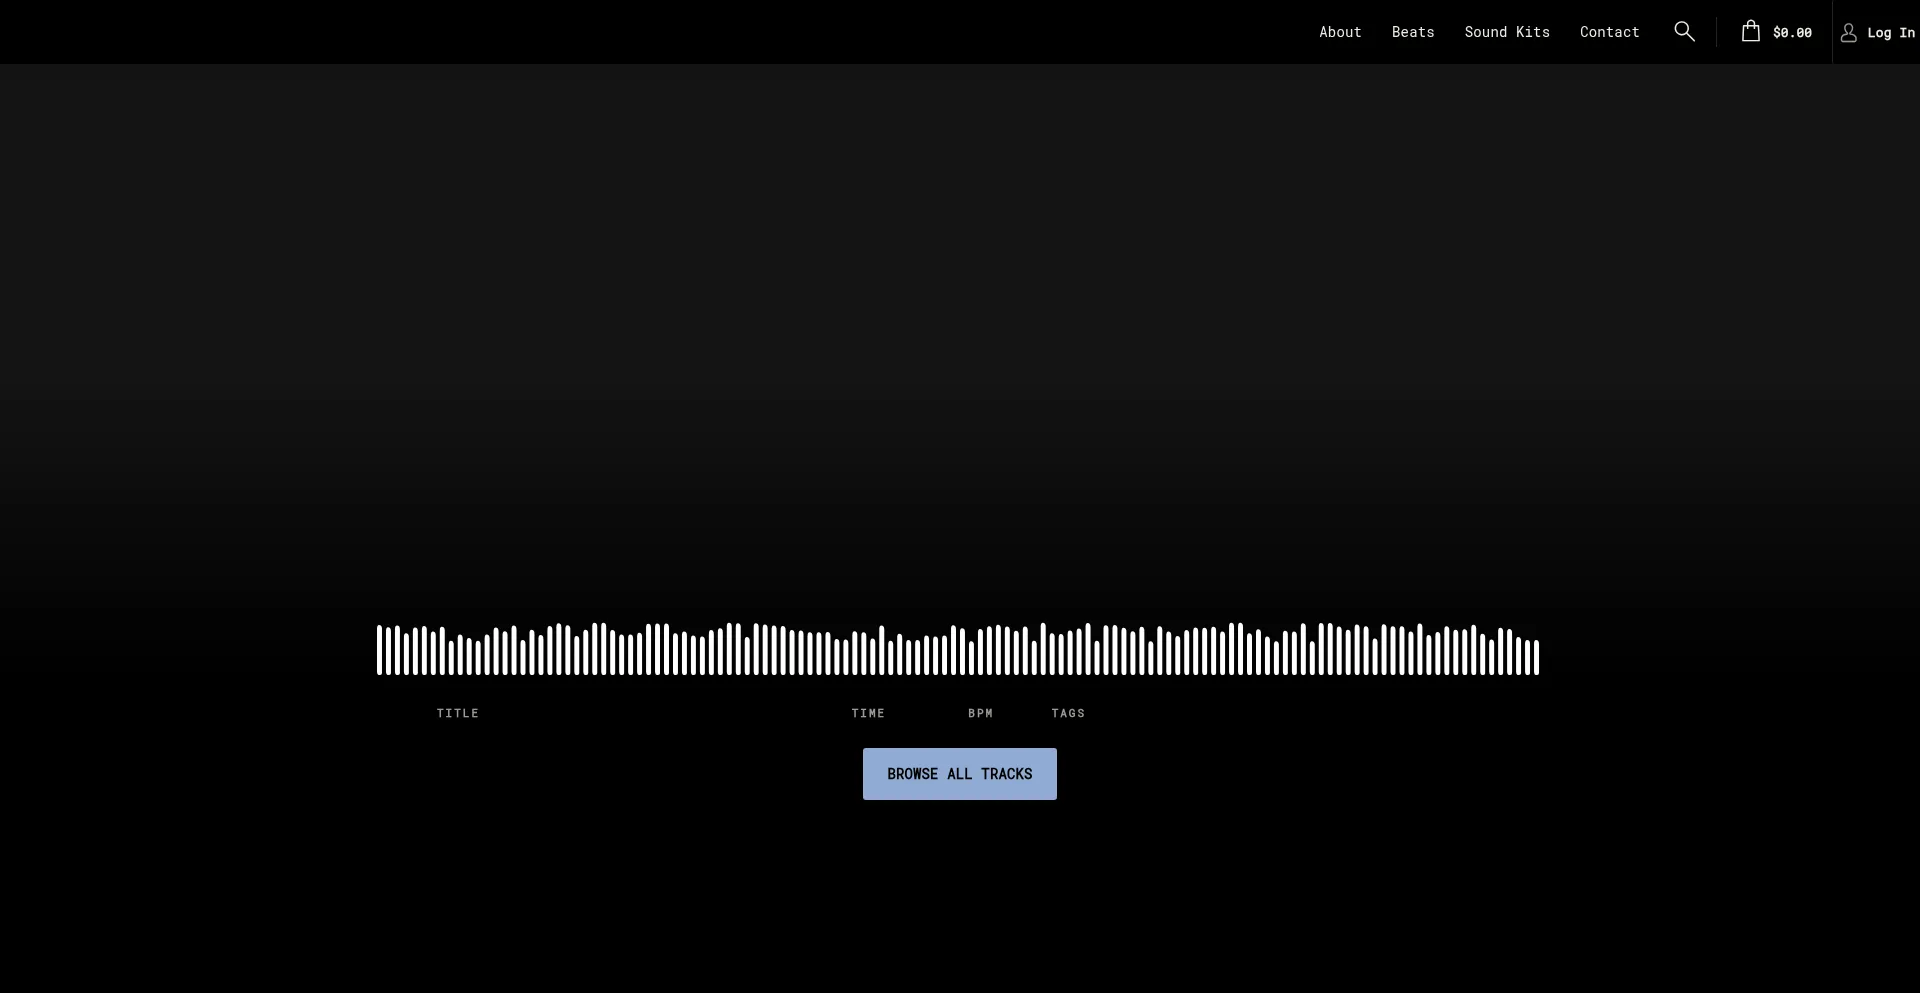Click the TAGS column header
Screen dimensions: 1920x993
[1068, 713]
